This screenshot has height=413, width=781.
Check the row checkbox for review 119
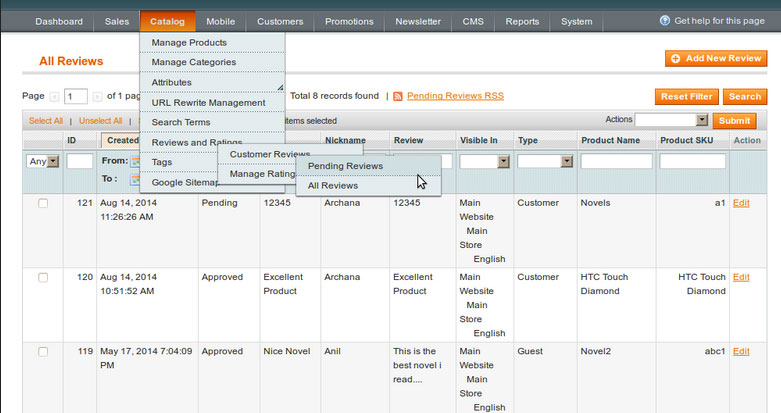[x=43, y=352]
